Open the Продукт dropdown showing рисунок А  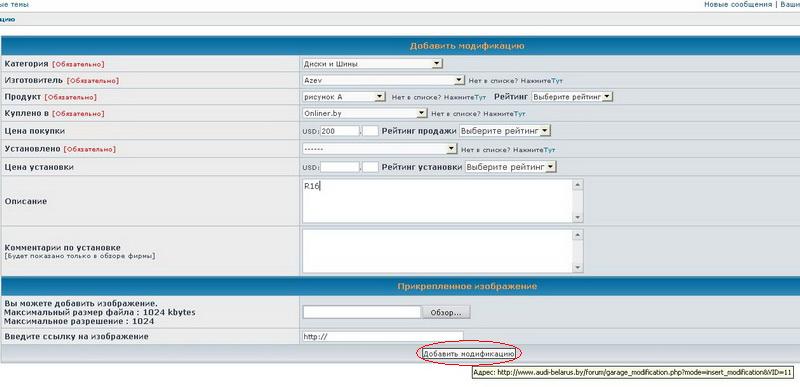tap(343, 96)
